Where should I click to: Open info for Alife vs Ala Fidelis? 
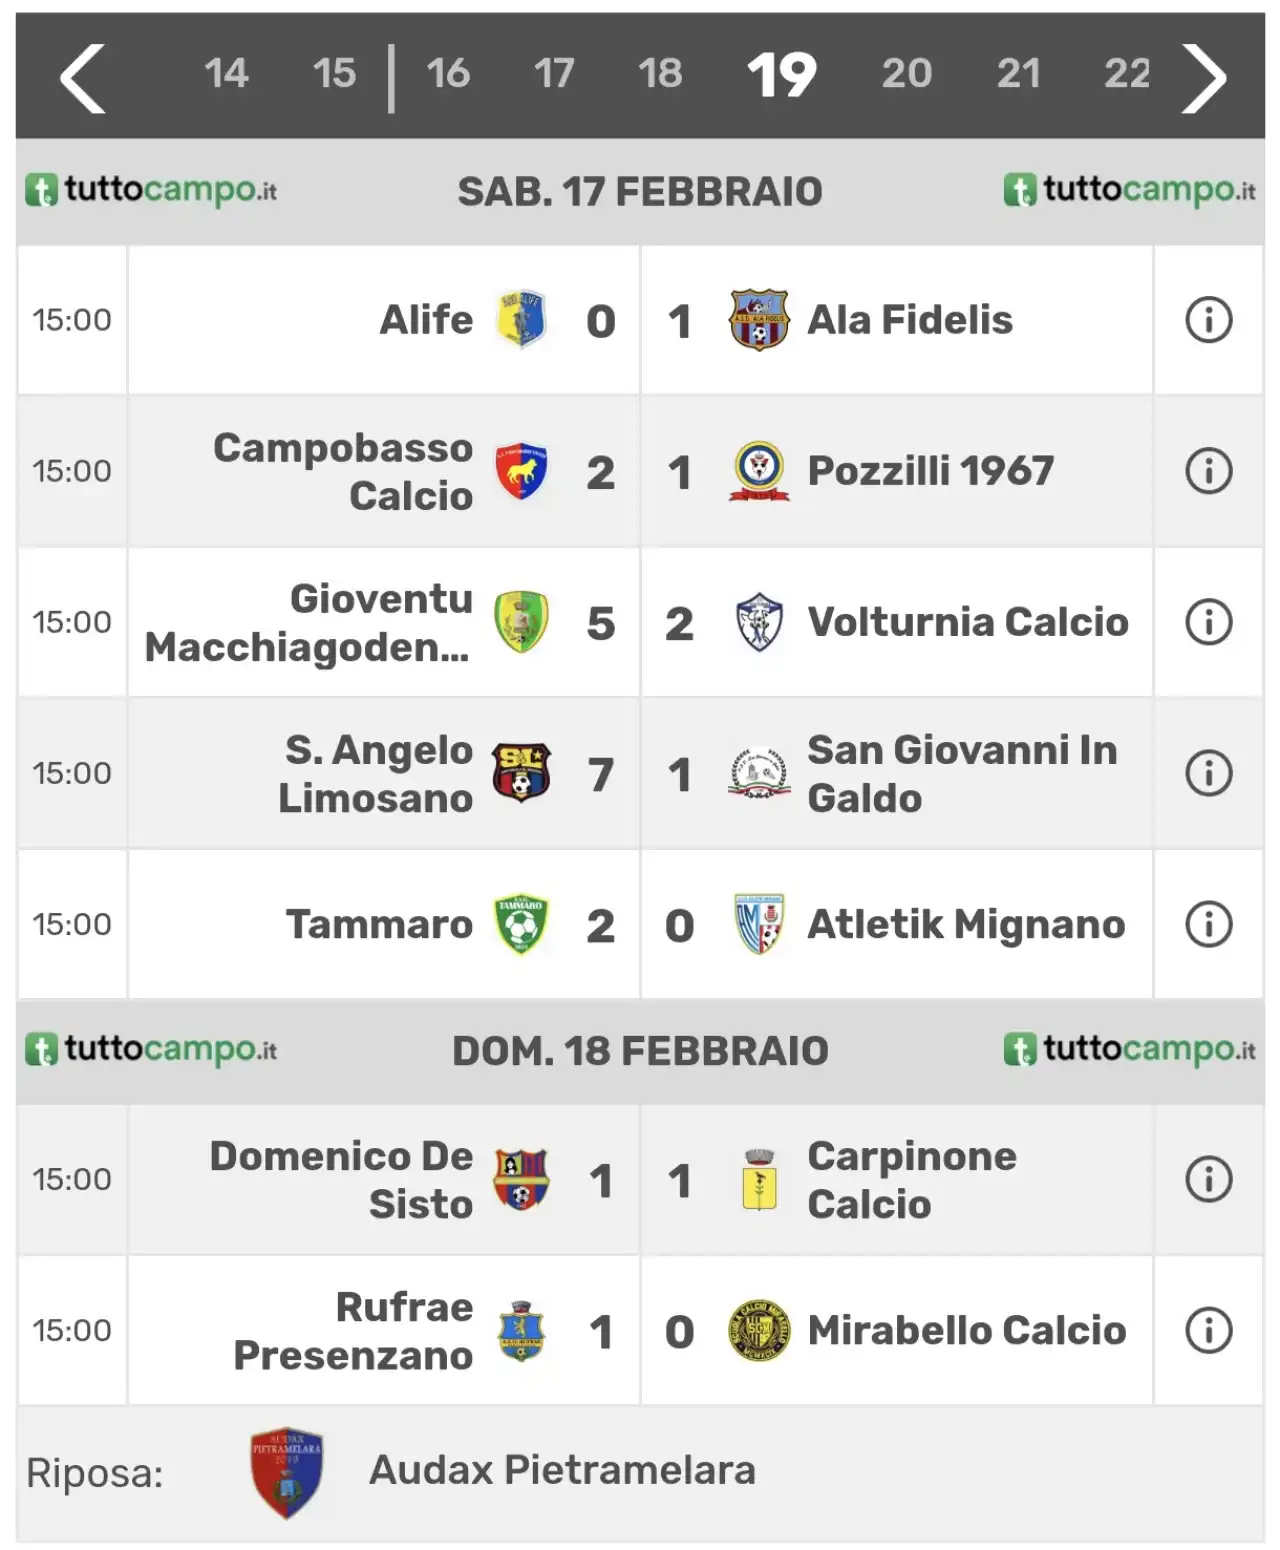tap(1208, 321)
